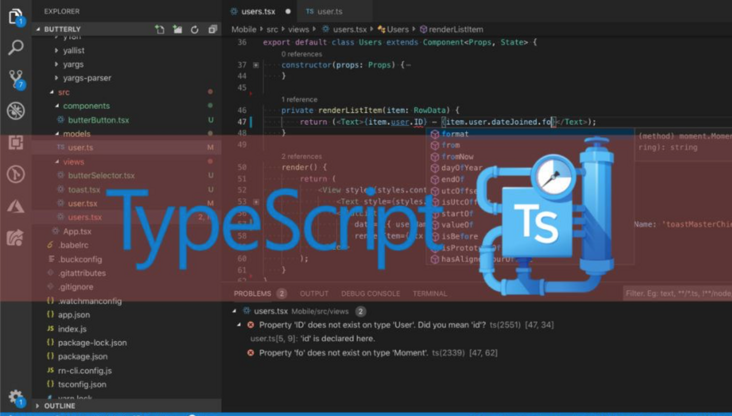Select 'from' autocomplete suggestion
Image resolution: width=732 pixels, height=416 pixels.
(x=450, y=145)
